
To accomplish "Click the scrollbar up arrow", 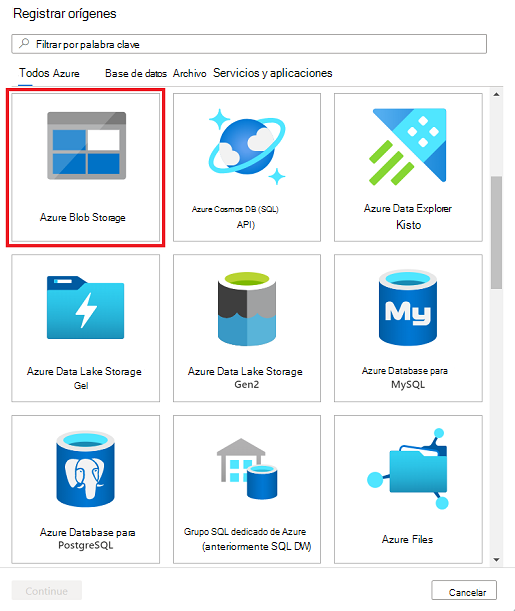I will pyautogui.click(x=496, y=94).
